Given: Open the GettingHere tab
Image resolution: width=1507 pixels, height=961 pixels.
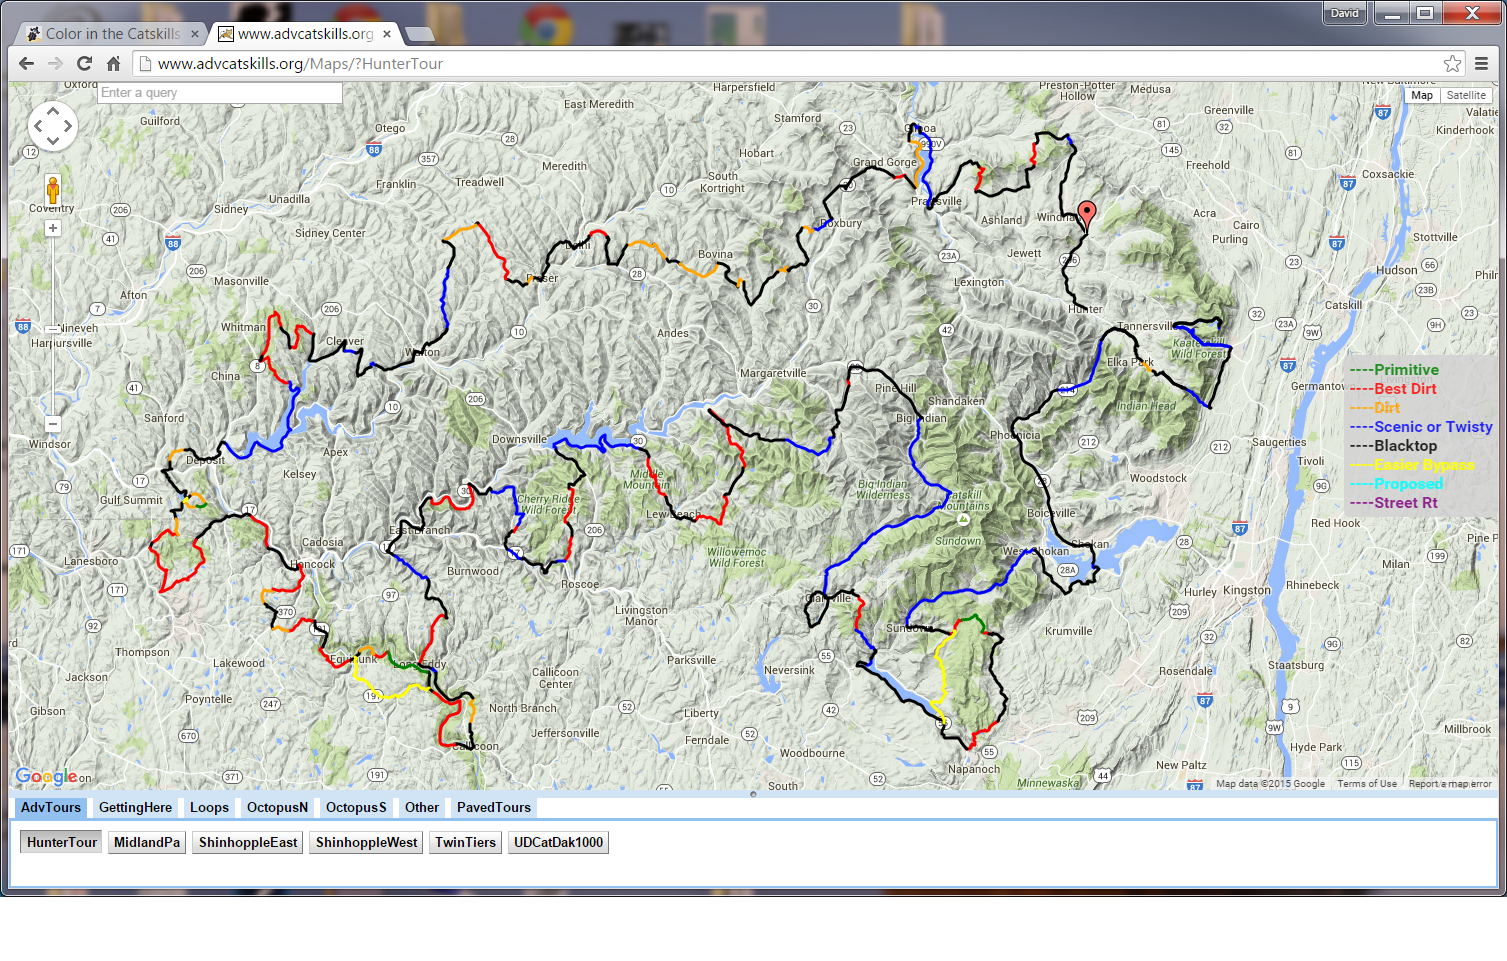Looking at the screenshot, I should point(135,808).
